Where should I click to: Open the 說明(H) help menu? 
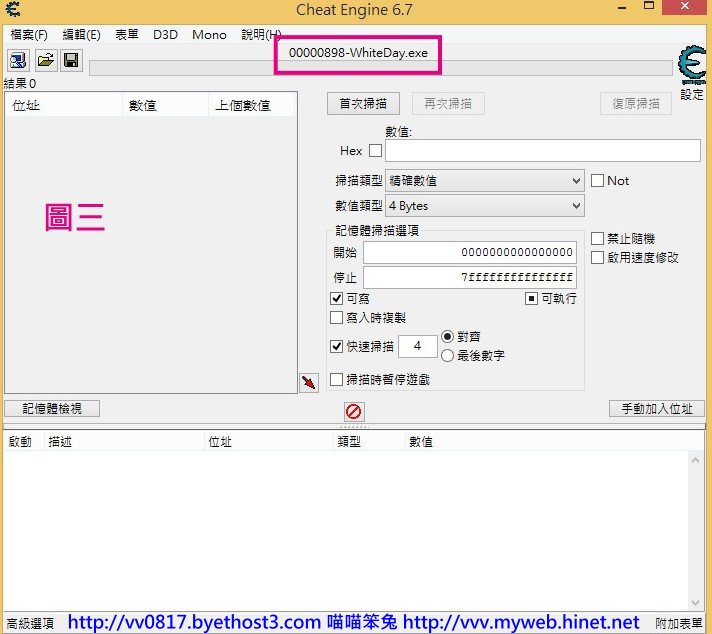[x=261, y=35]
